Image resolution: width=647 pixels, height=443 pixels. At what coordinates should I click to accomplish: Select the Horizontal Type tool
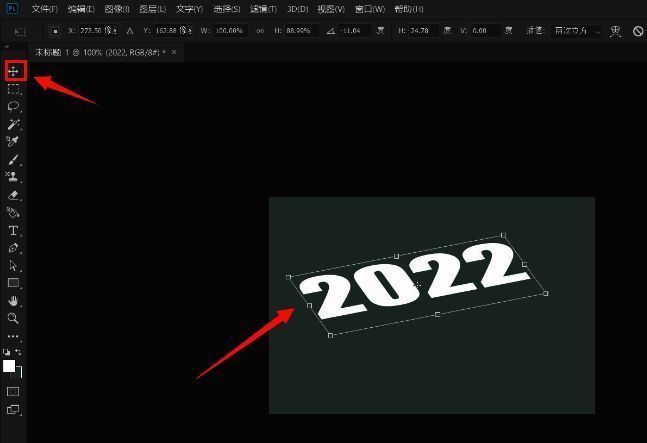(x=13, y=230)
